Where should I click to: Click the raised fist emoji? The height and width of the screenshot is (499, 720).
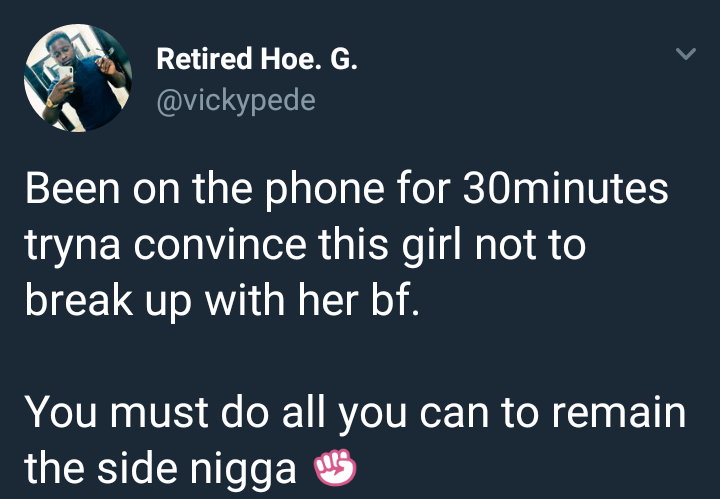[335, 467]
